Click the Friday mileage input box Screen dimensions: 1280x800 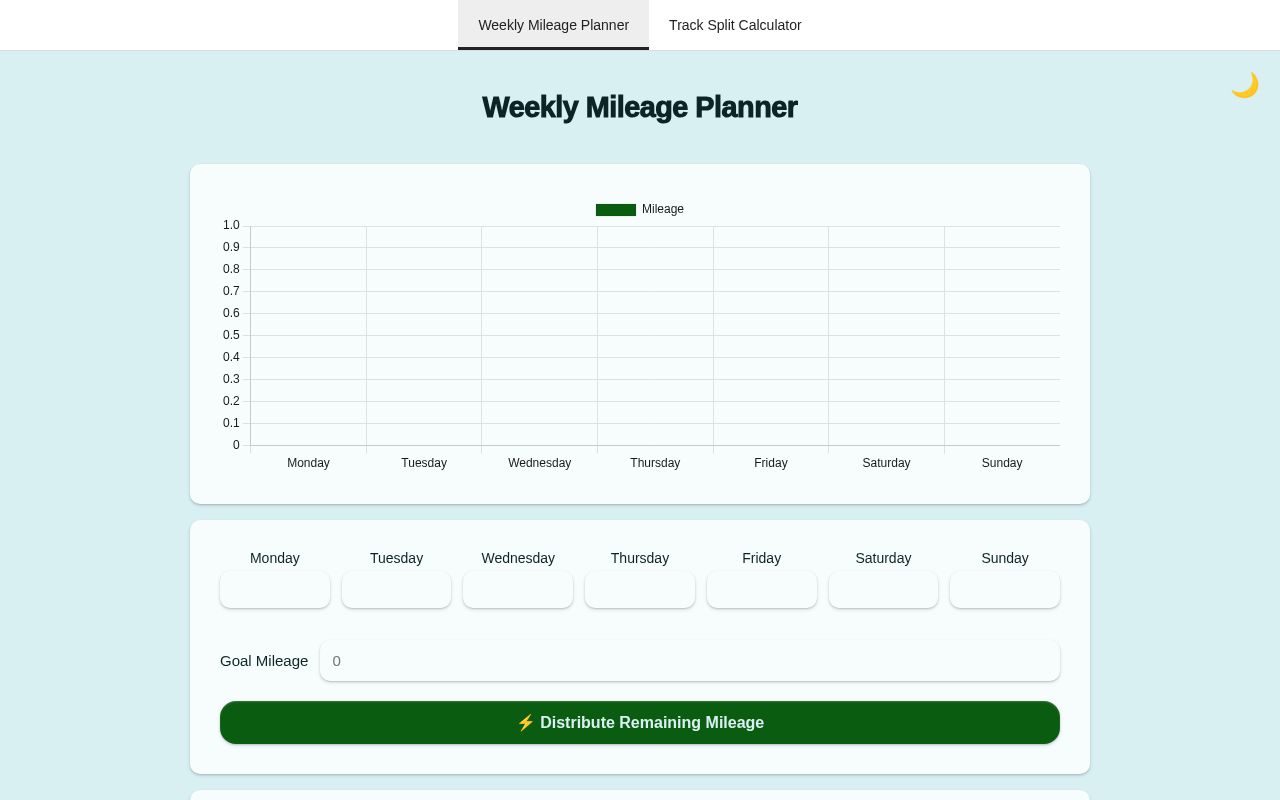762,589
